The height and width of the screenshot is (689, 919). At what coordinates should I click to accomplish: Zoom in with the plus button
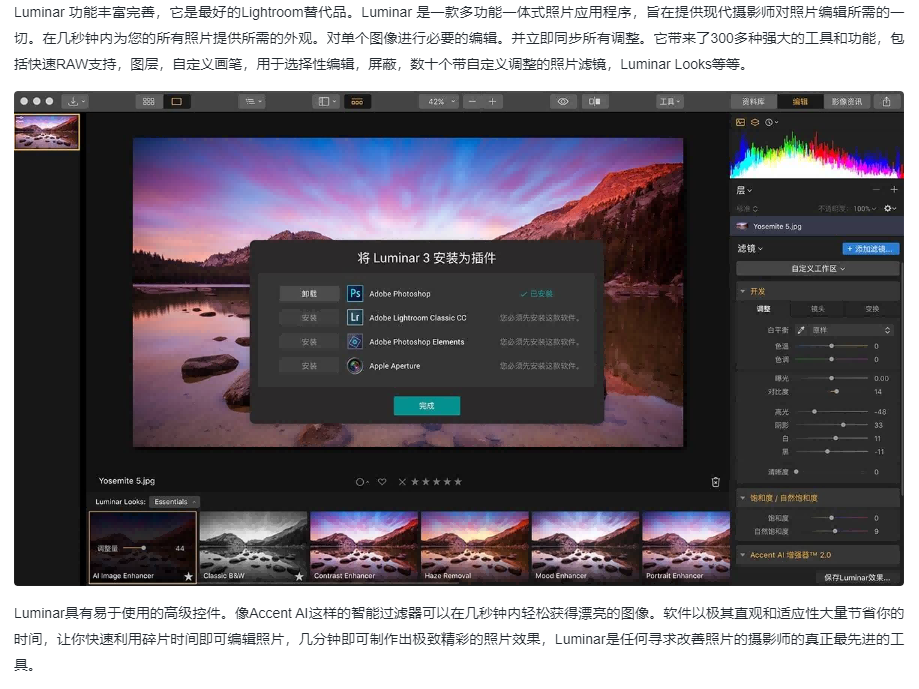pyautogui.click(x=492, y=101)
